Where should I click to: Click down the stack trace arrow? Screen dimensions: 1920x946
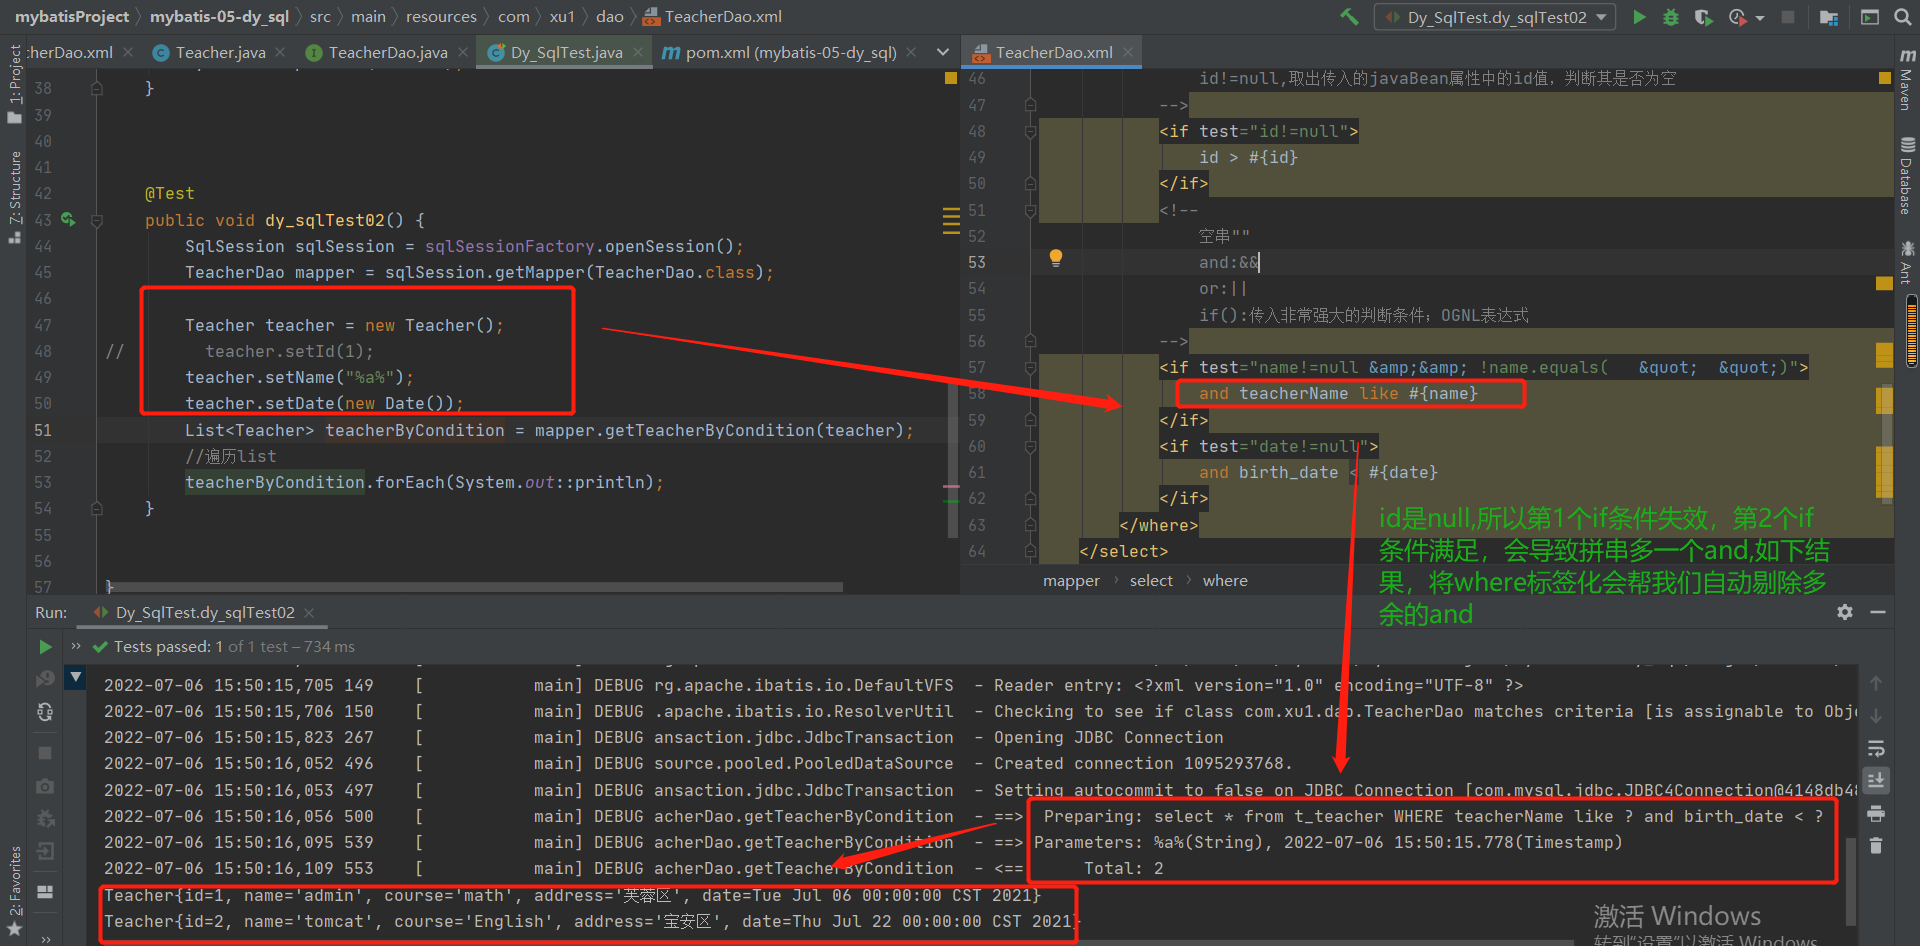click(1876, 716)
